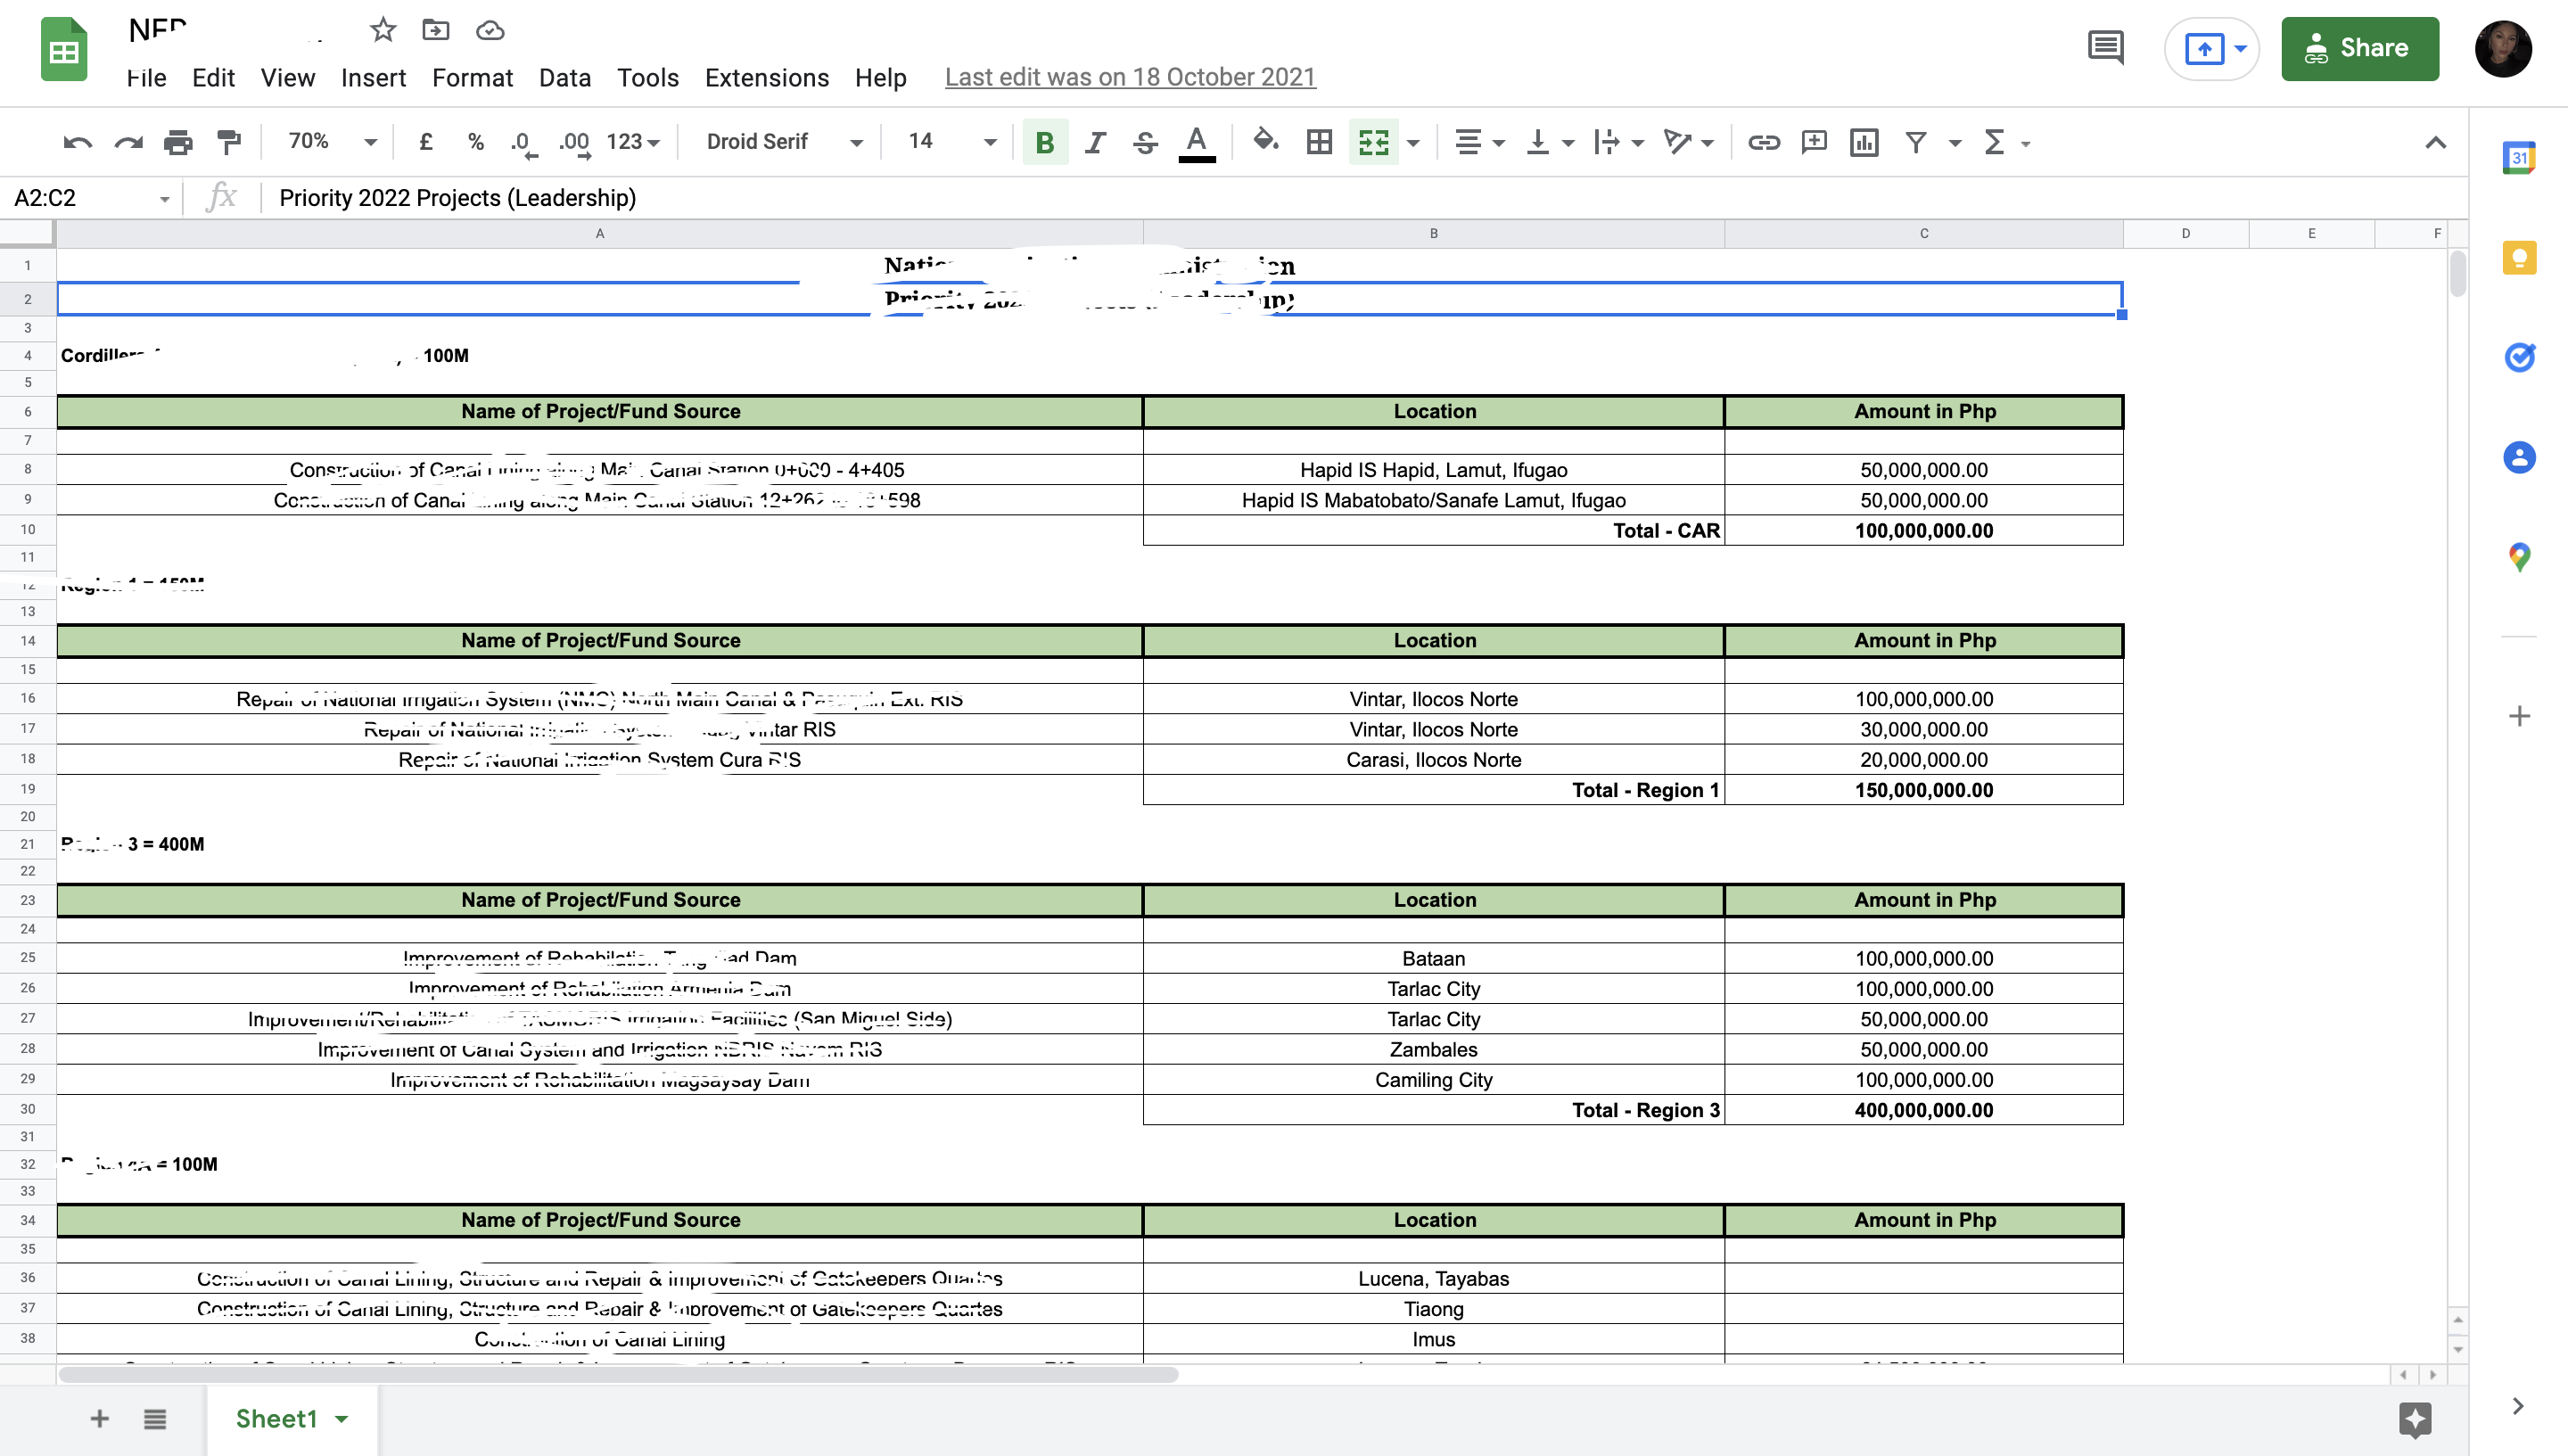Toggle Bold formatting
This screenshot has width=2568, height=1456.
[x=1045, y=142]
